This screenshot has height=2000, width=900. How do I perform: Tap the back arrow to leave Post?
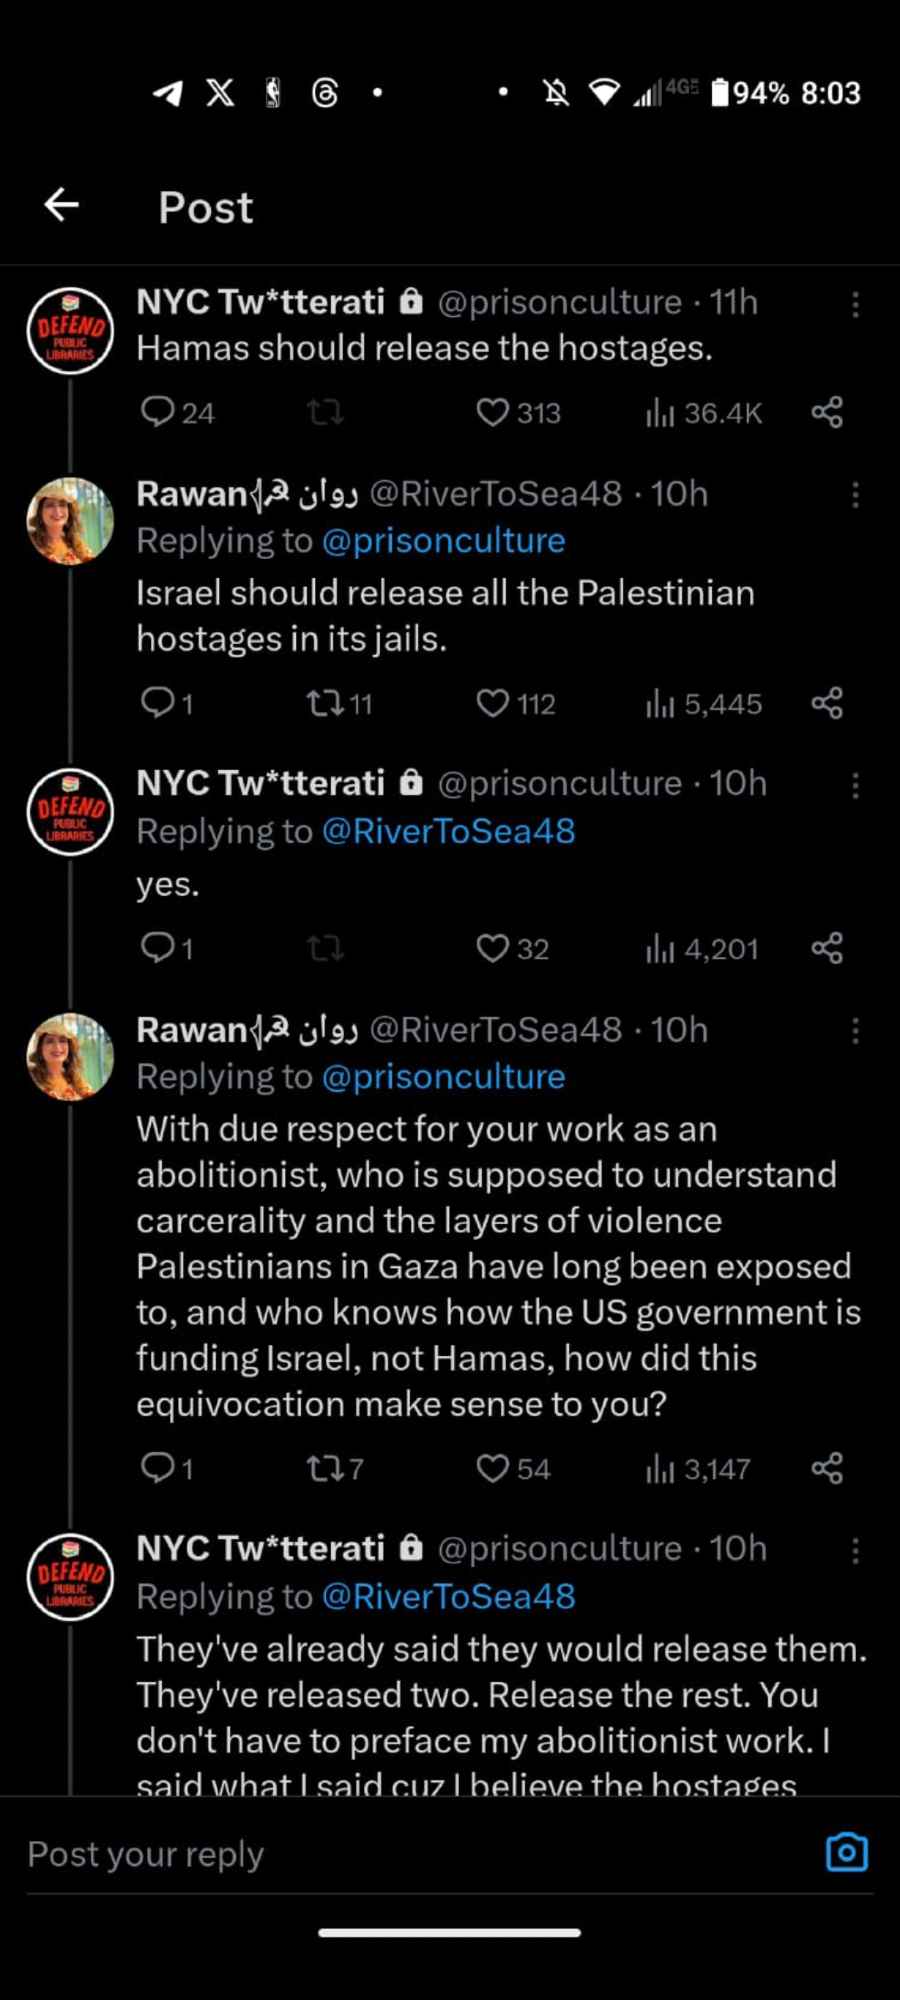(62, 205)
